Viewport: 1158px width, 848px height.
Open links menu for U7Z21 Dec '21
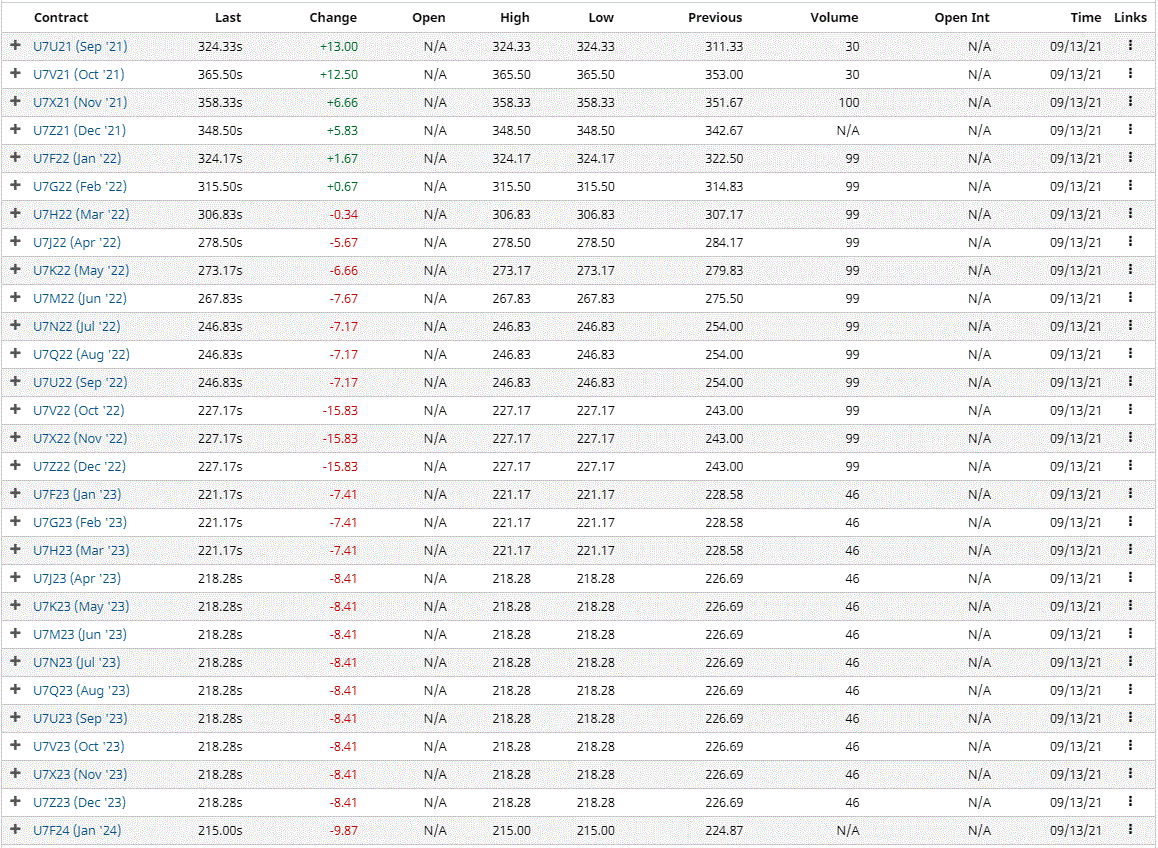tap(1130, 129)
